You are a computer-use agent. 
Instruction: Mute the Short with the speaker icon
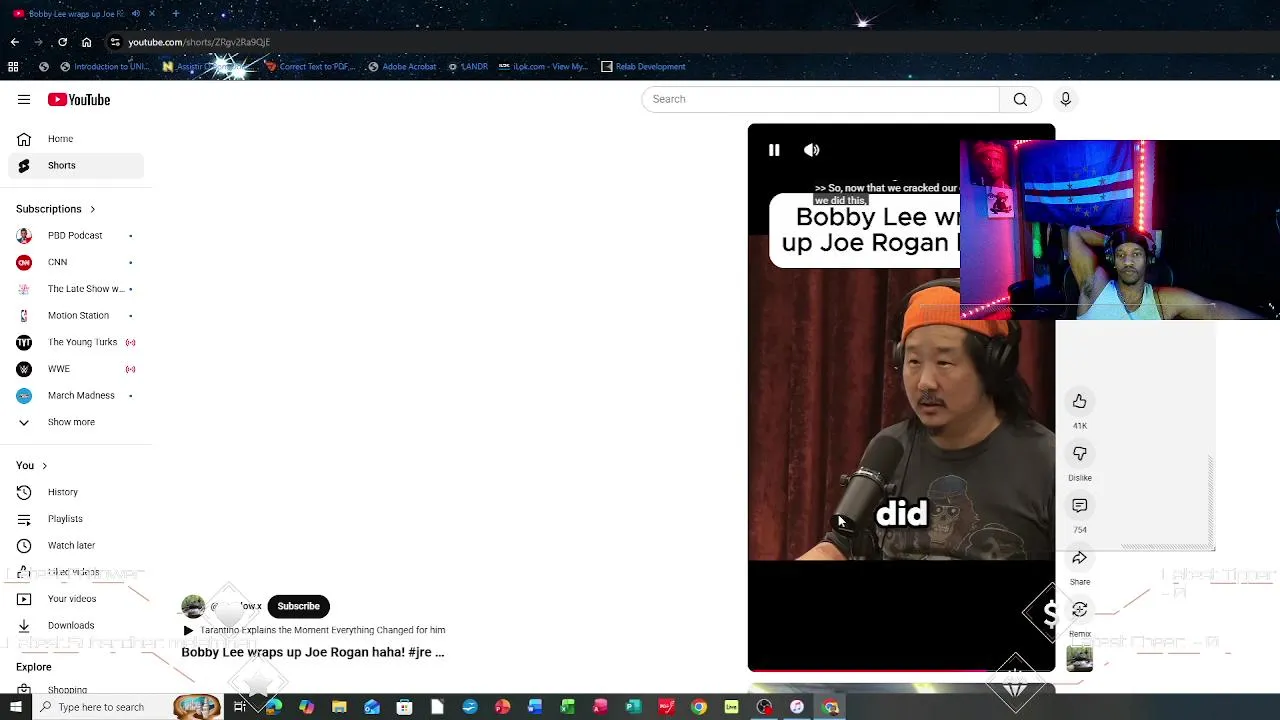(x=812, y=150)
